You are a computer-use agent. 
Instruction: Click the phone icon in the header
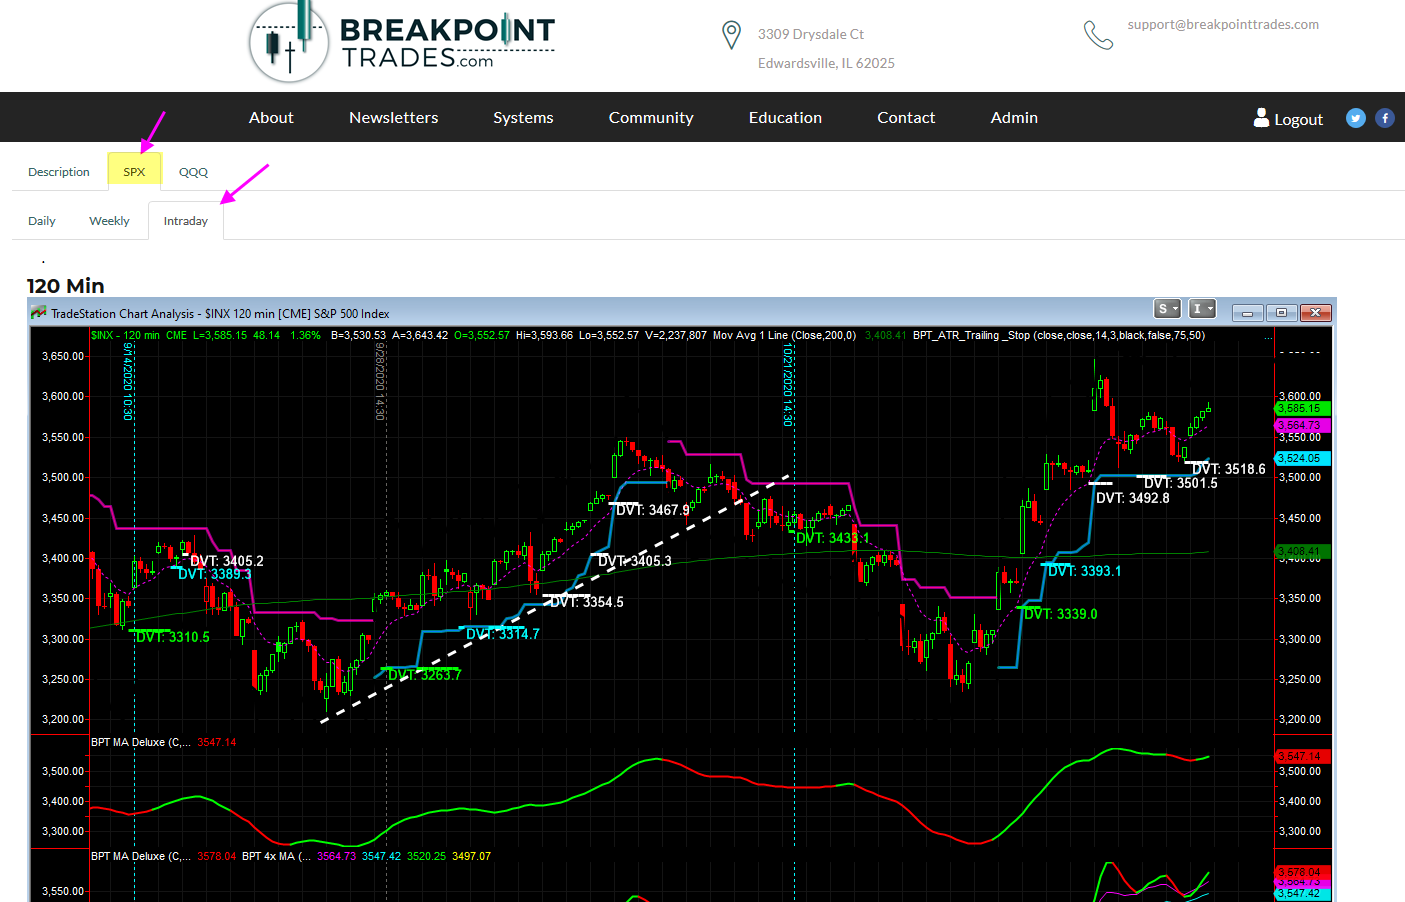click(x=1098, y=35)
